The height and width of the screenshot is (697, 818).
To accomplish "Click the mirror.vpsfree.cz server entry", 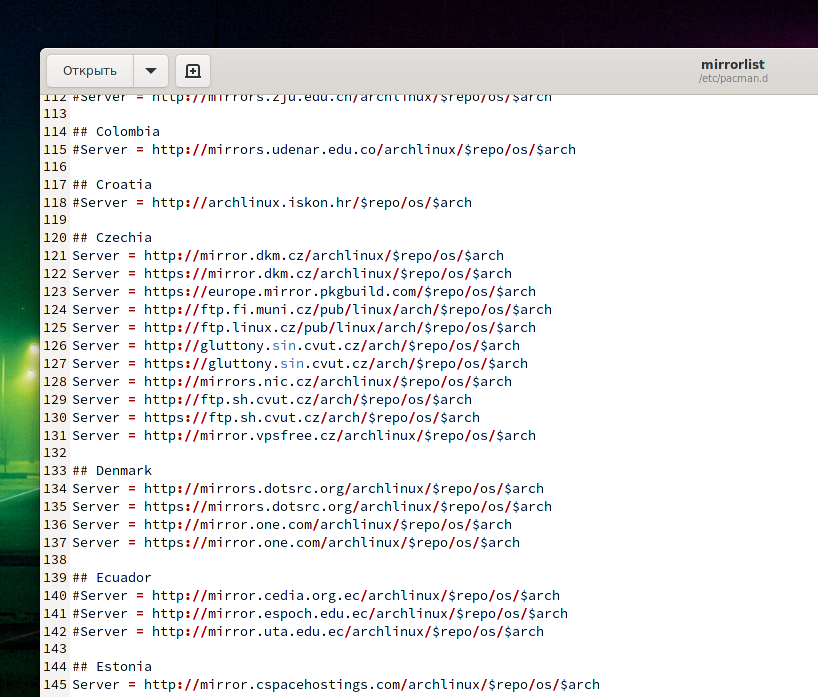I will 303,436.
